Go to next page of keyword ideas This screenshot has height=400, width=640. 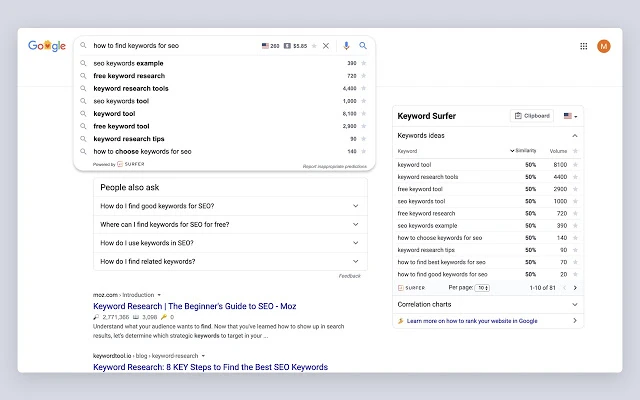coord(575,287)
